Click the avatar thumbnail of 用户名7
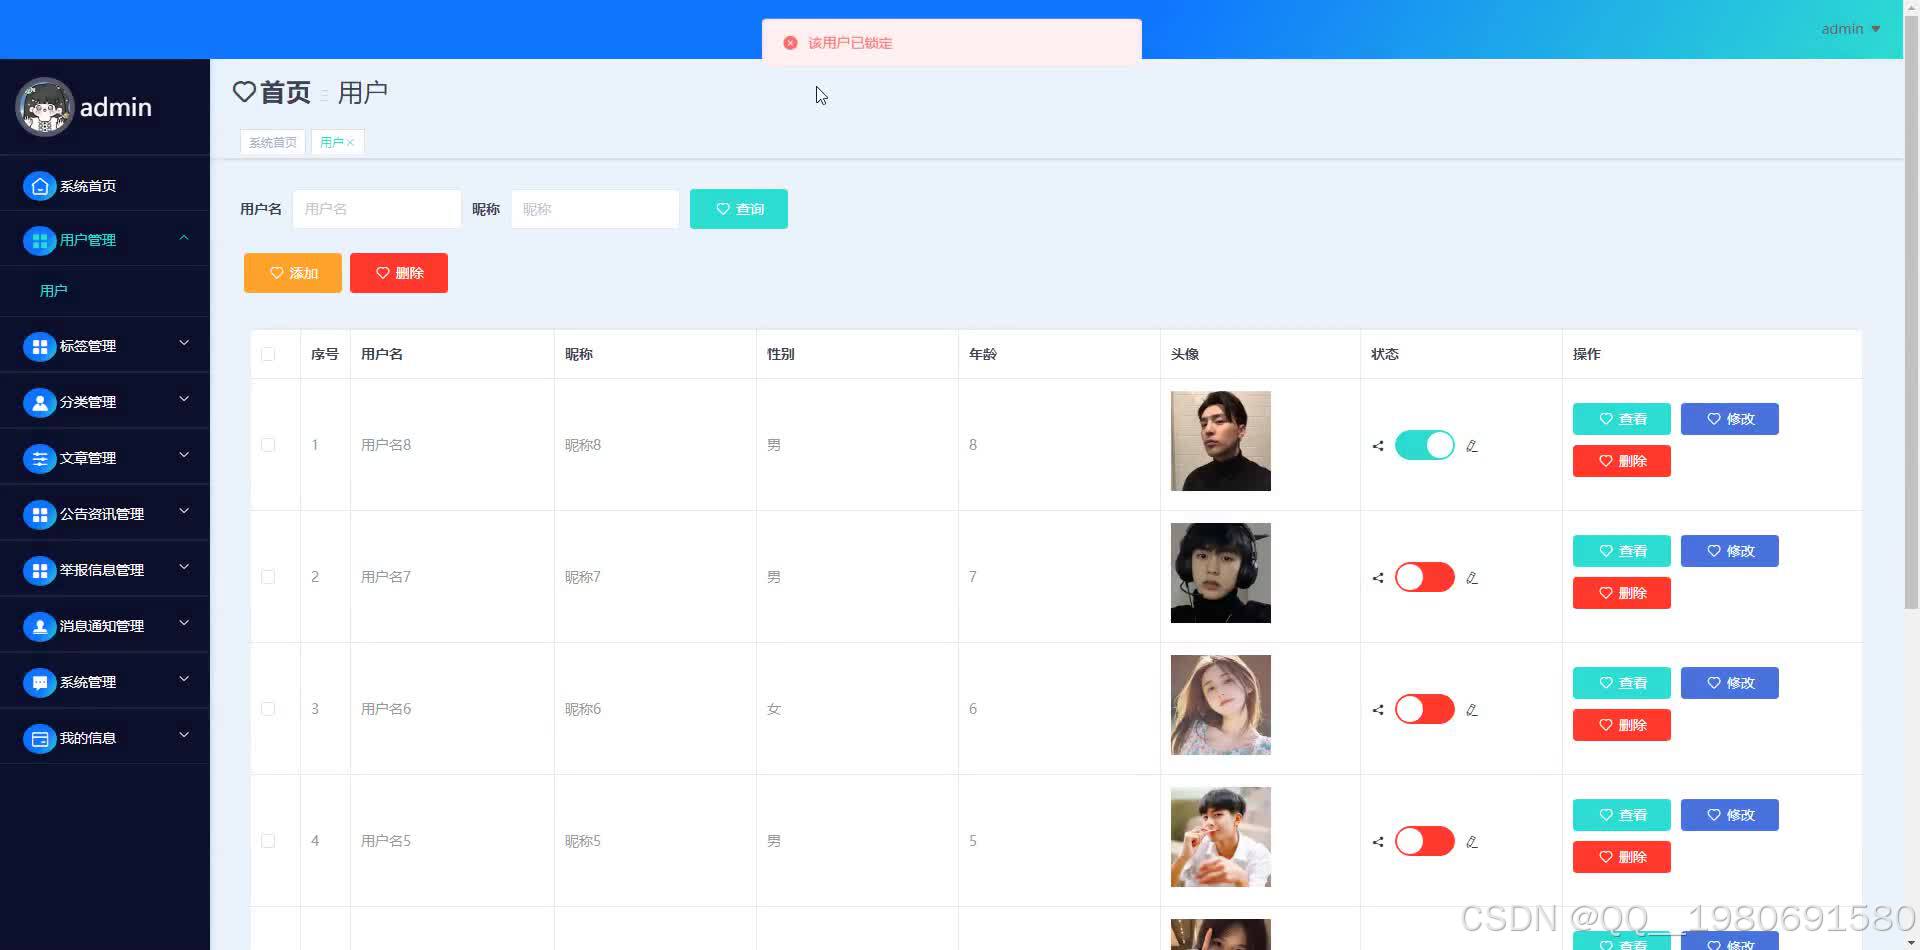The image size is (1920, 950). [1221, 573]
